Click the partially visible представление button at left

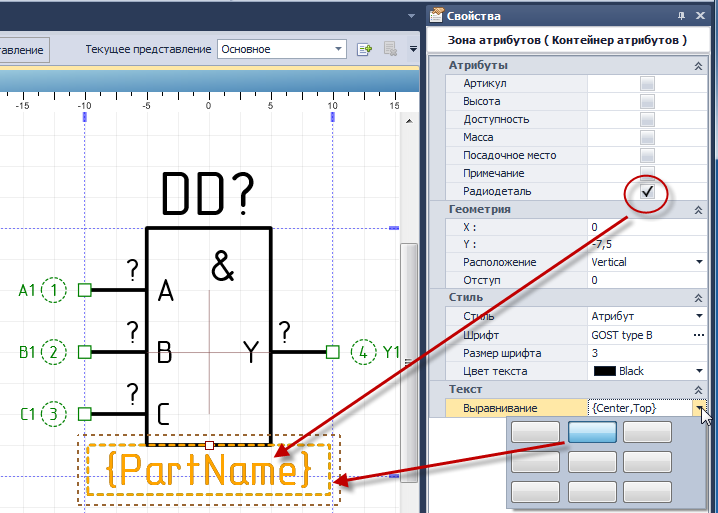[23, 50]
